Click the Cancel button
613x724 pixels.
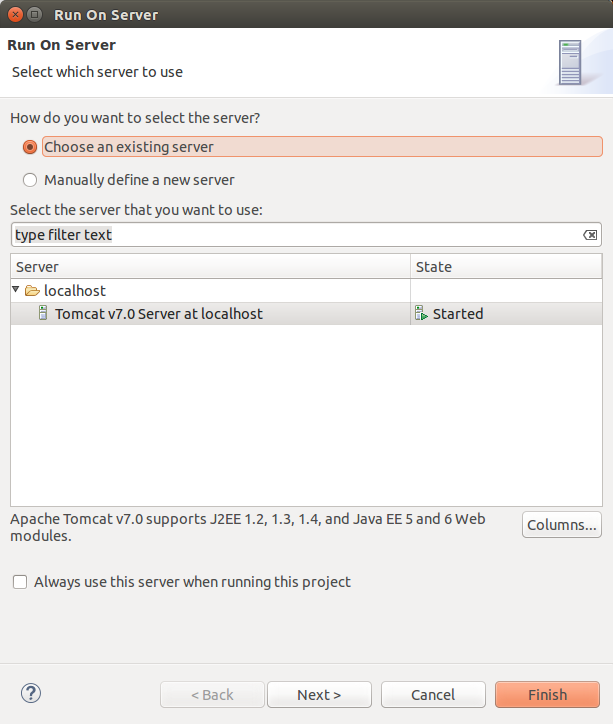[x=433, y=694]
